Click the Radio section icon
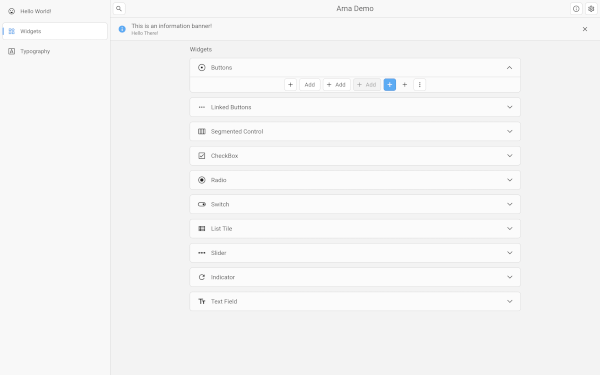600x375 pixels. pyautogui.click(x=202, y=180)
